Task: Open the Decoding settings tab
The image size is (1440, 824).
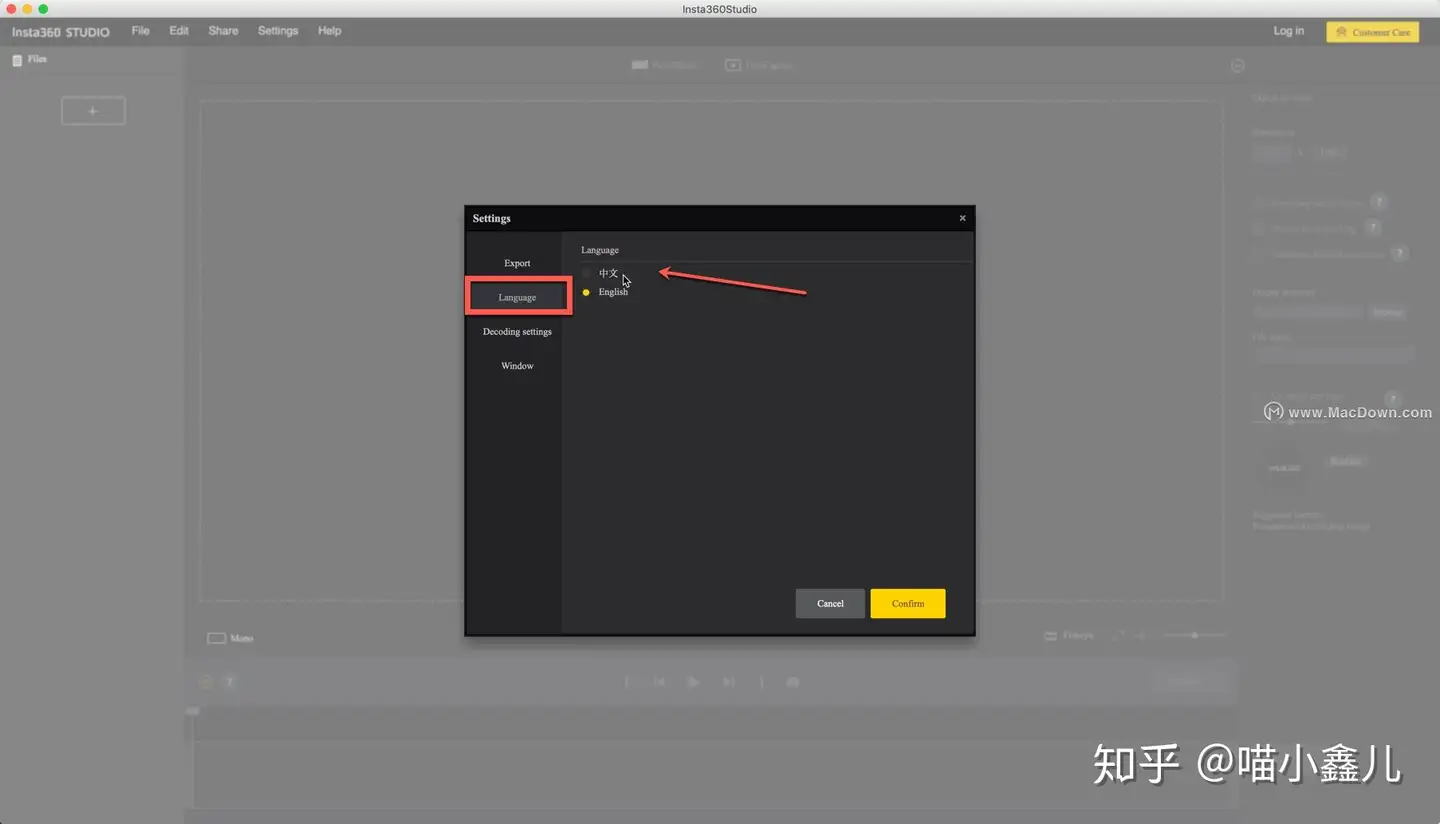Action: tap(517, 331)
